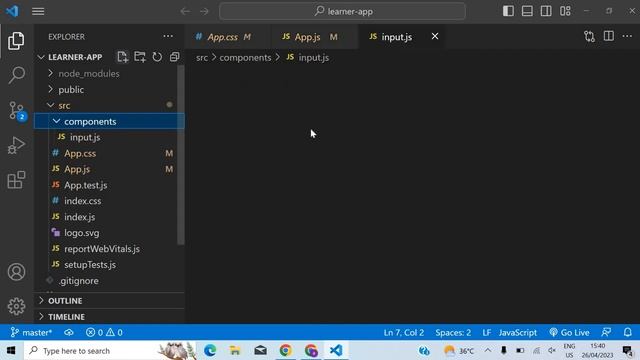
Task: Click the New Folder icon in Explorer
Action: [140, 57]
